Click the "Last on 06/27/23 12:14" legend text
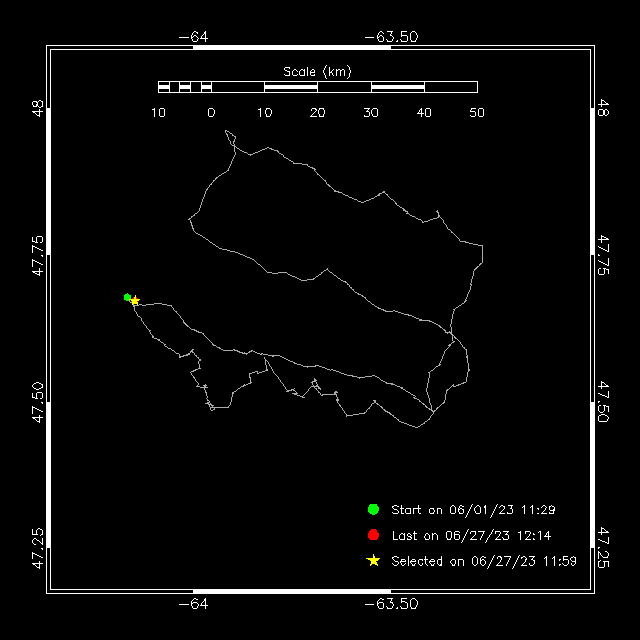The width and height of the screenshot is (640, 640). (x=471, y=536)
